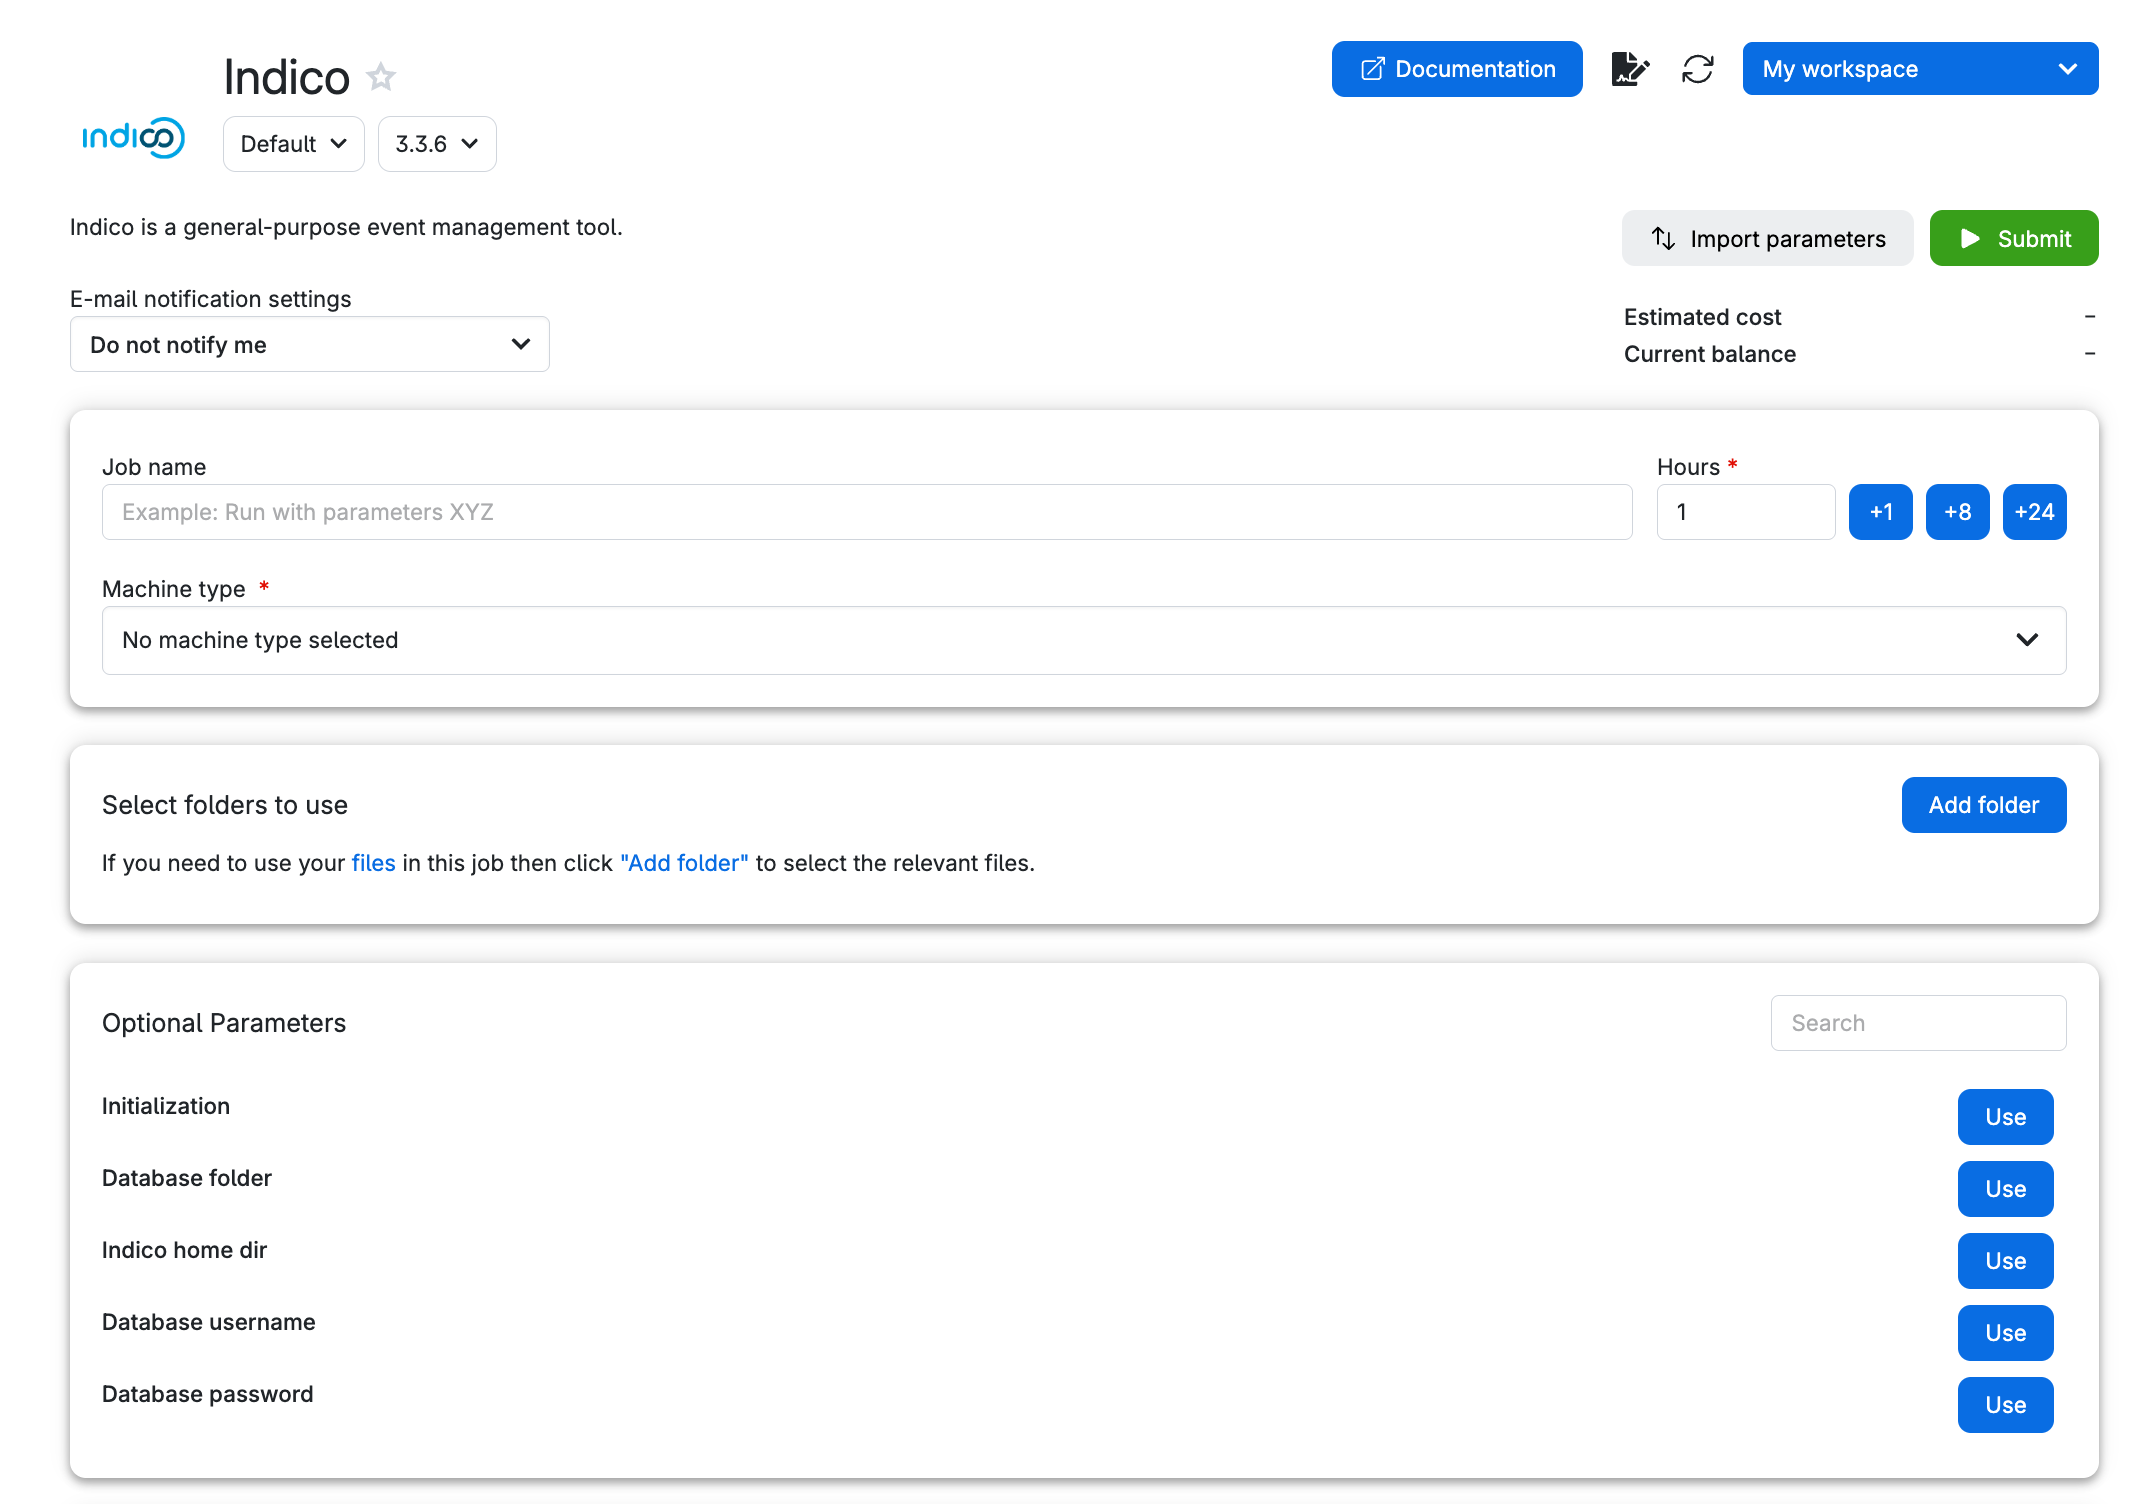Focus the Job name input field
Viewport: 2134px width, 1504px height.
(867, 512)
